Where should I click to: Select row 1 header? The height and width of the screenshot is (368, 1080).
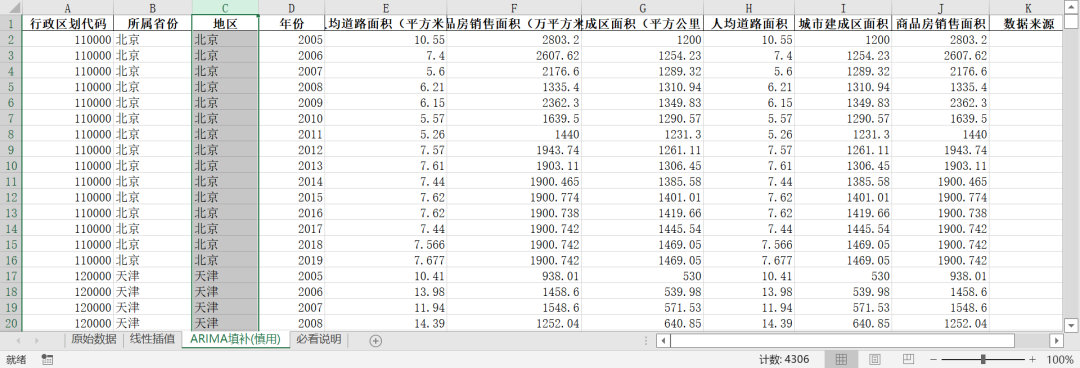[11, 23]
